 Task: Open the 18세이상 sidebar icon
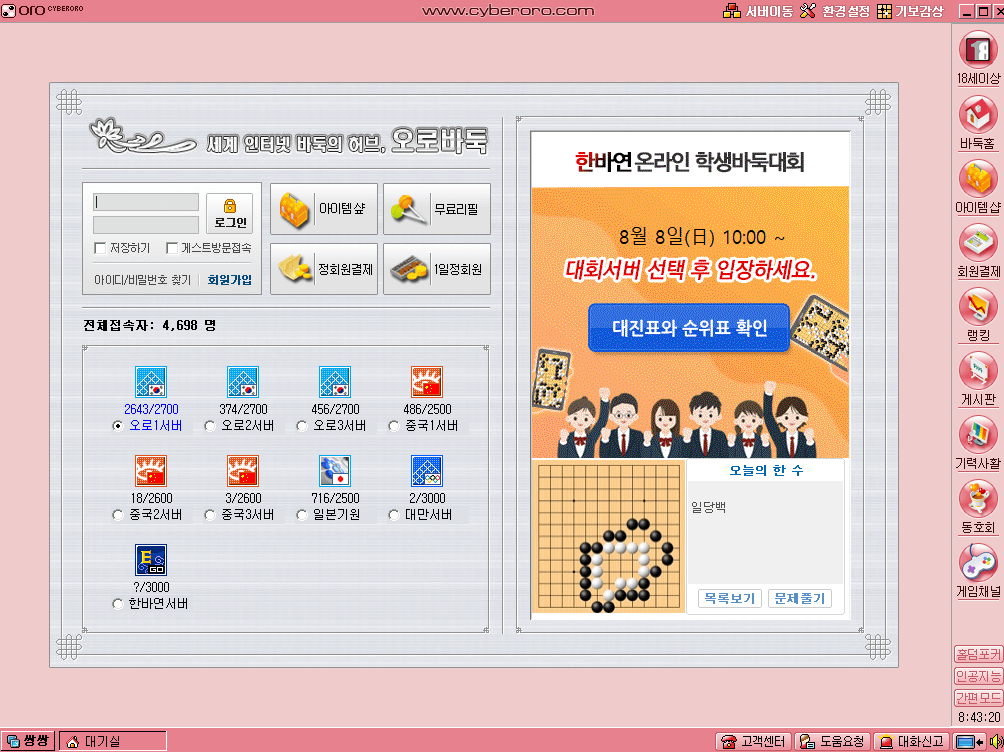[978, 51]
